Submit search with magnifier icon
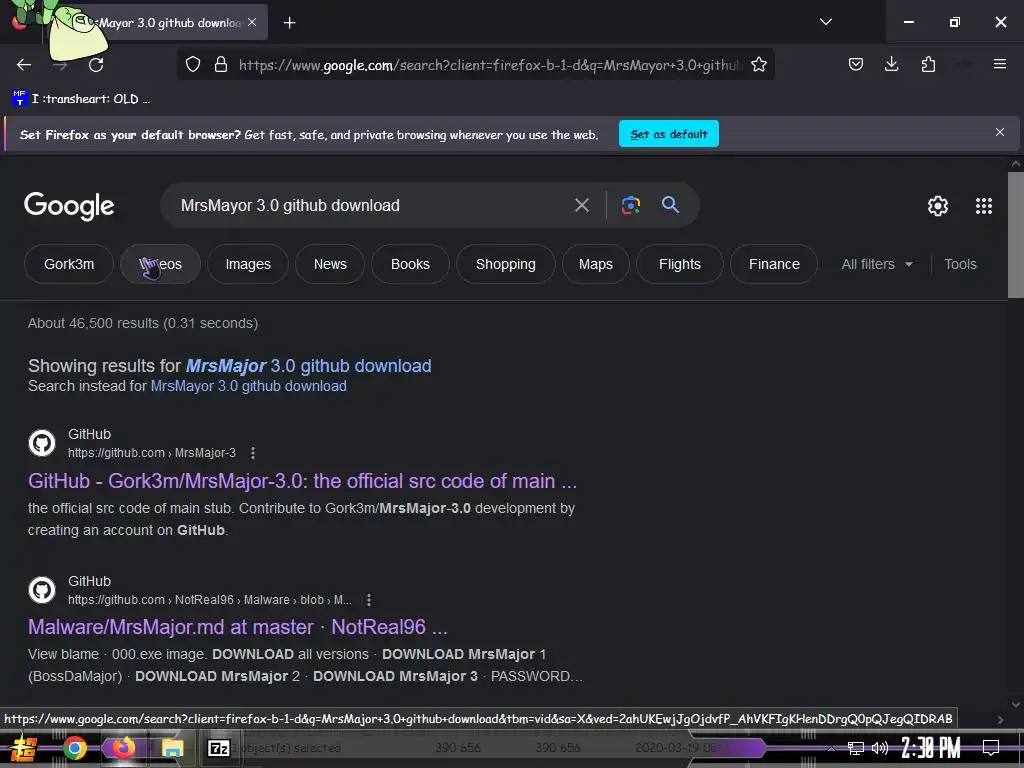The width and height of the screenshot is (1024, 768). [670, 204]
